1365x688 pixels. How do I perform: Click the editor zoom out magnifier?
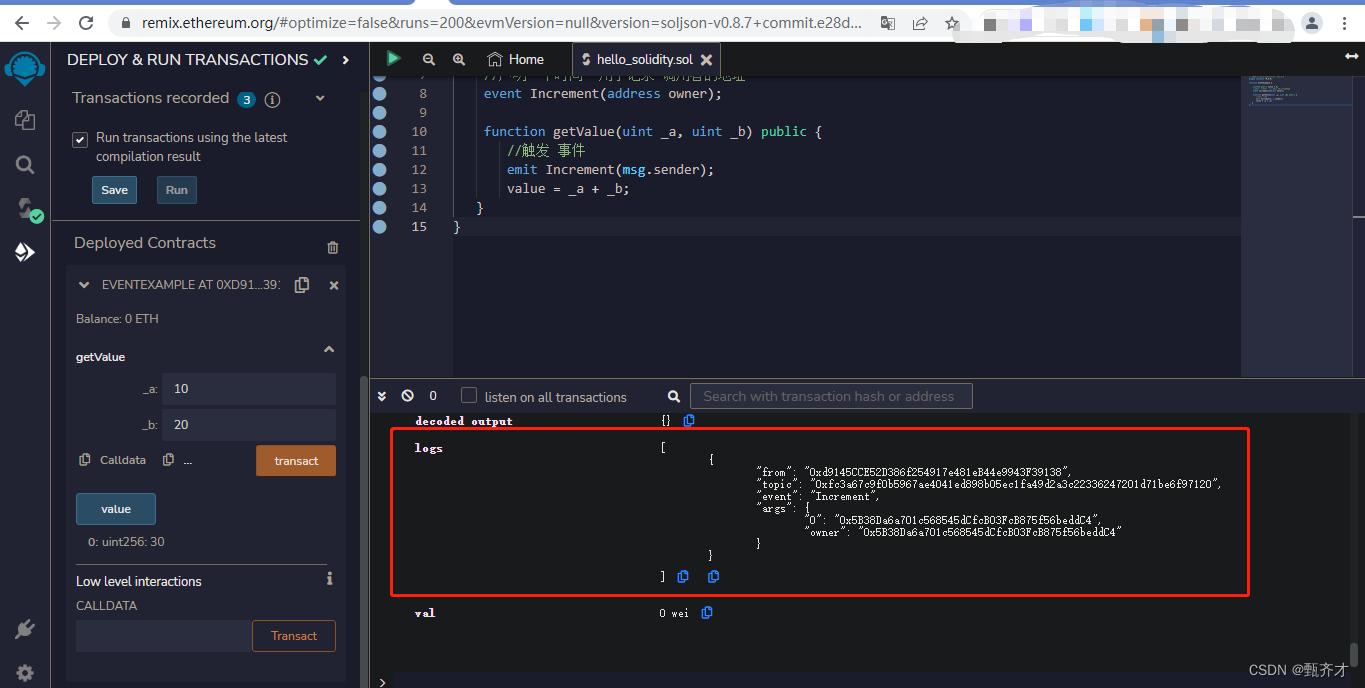coord(429,60)
